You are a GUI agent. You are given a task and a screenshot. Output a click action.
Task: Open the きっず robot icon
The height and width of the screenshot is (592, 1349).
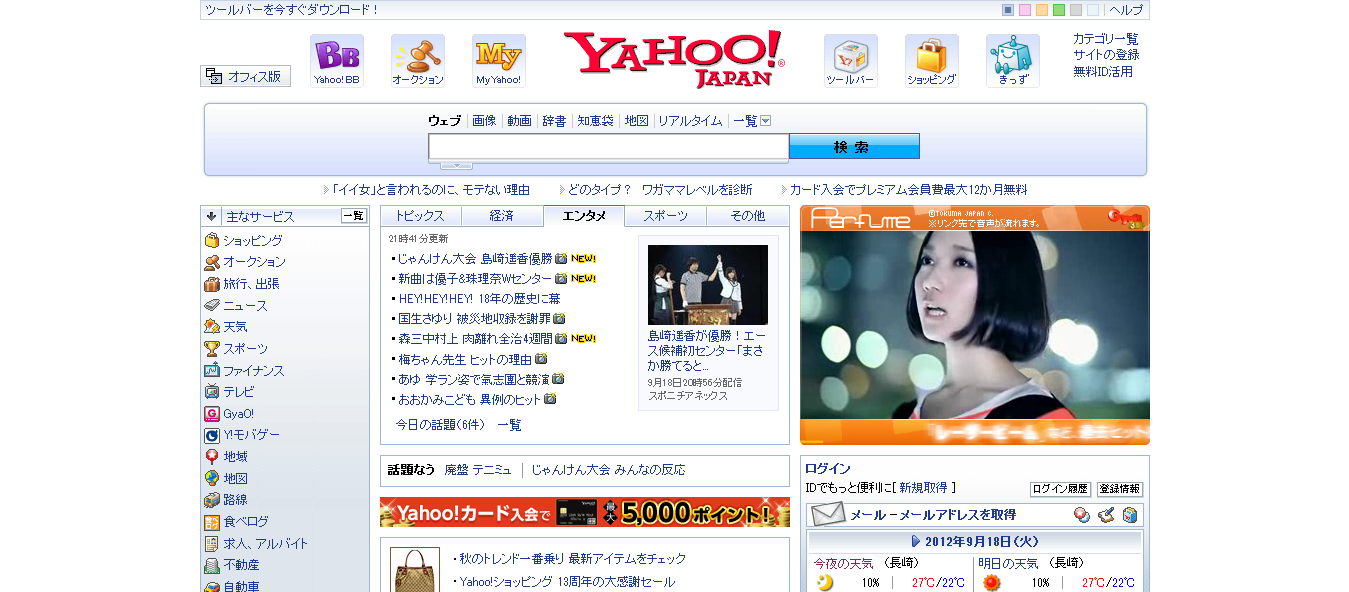[1013, 61]
